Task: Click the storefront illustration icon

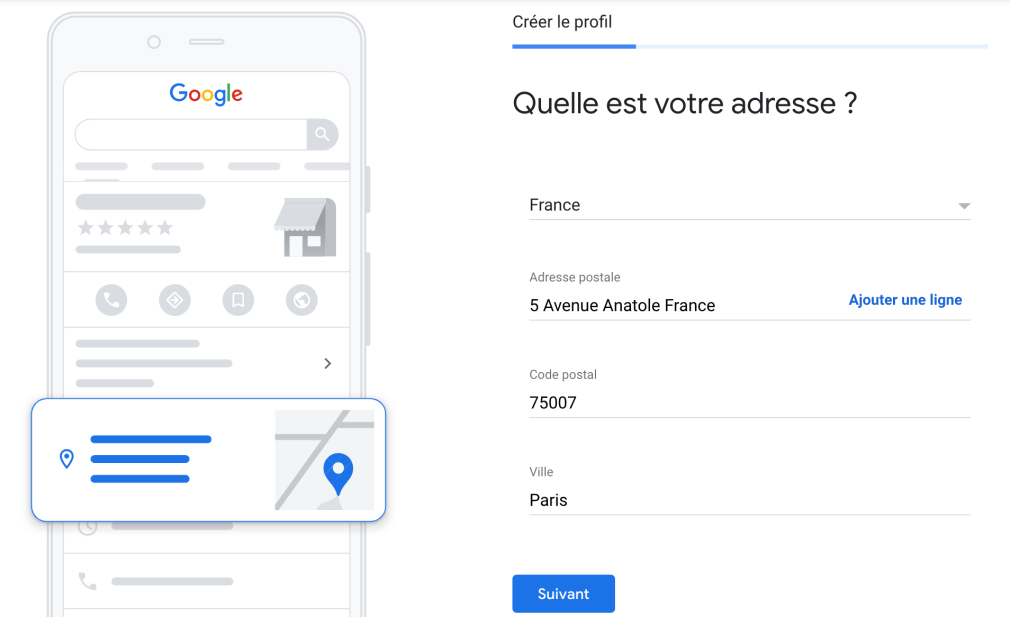Action: point(305,227)
